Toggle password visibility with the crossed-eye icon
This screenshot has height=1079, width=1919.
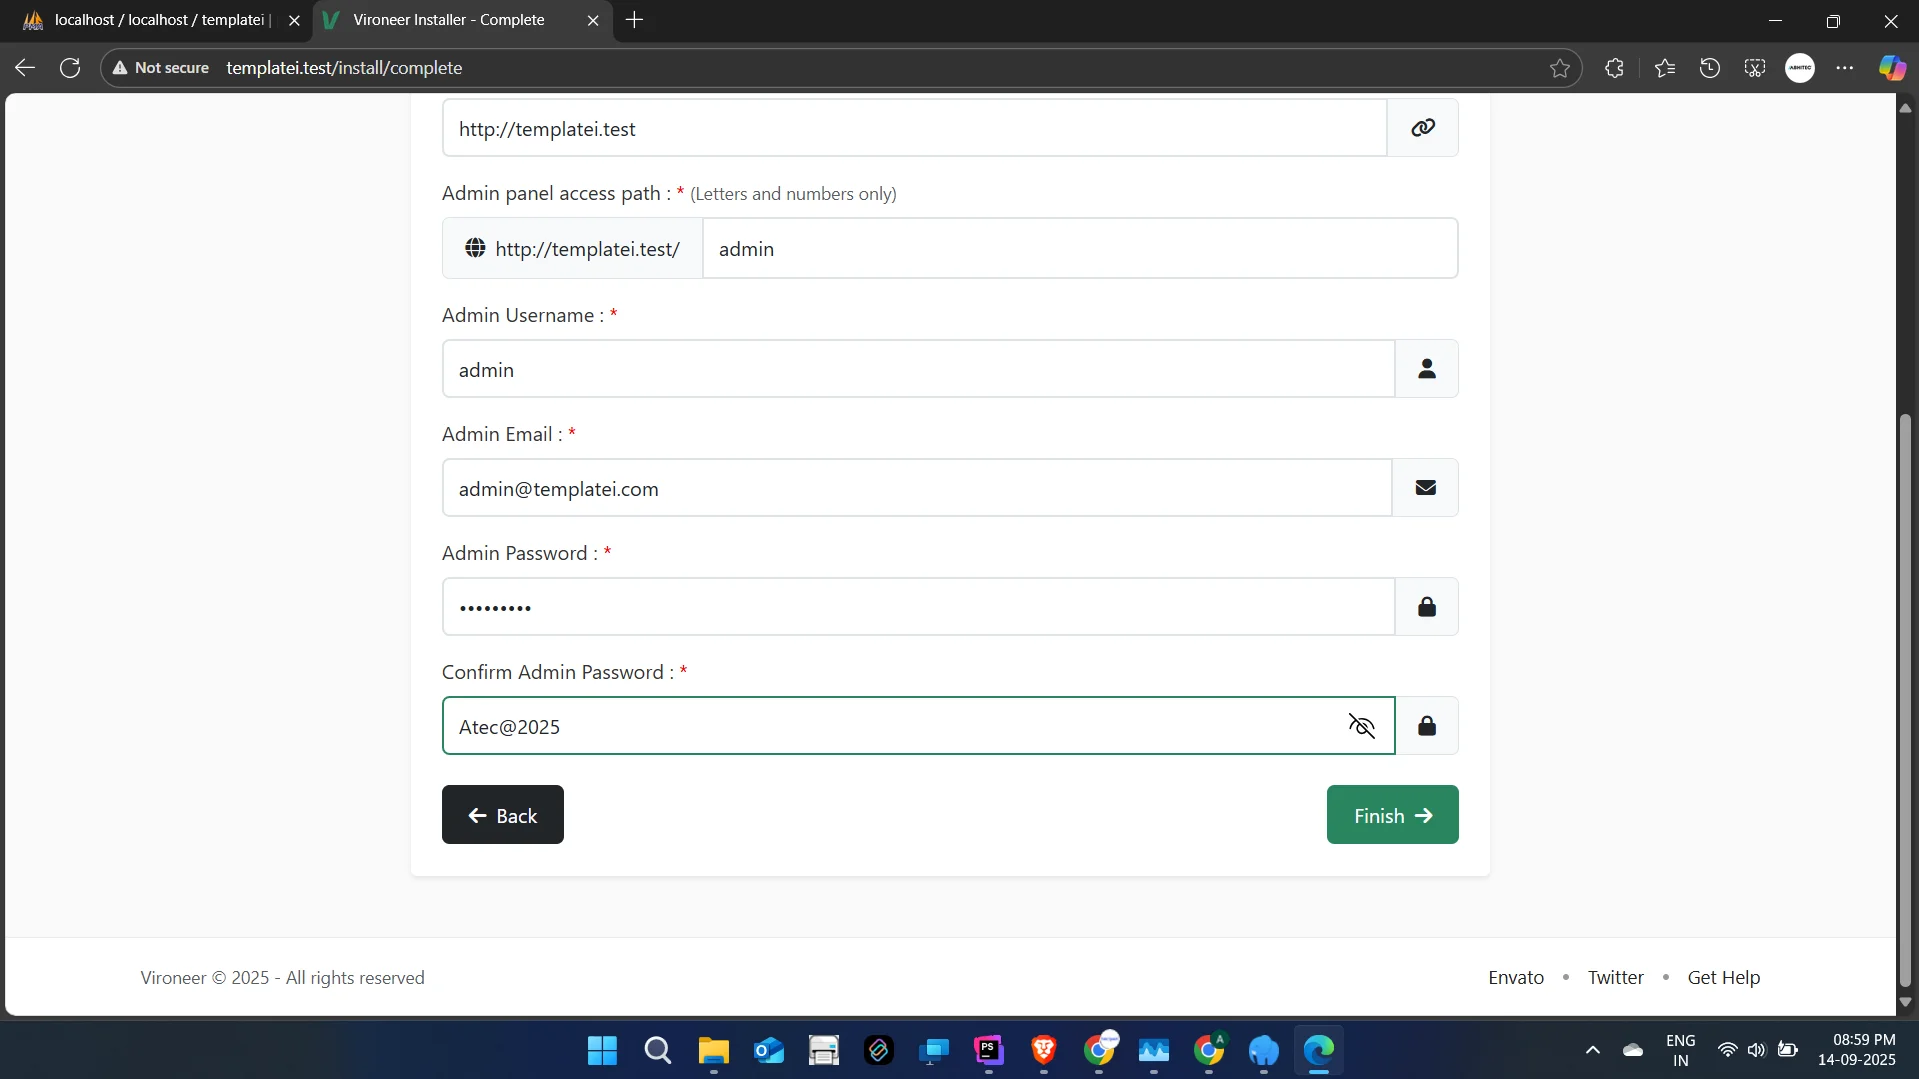click(1361, 726)
